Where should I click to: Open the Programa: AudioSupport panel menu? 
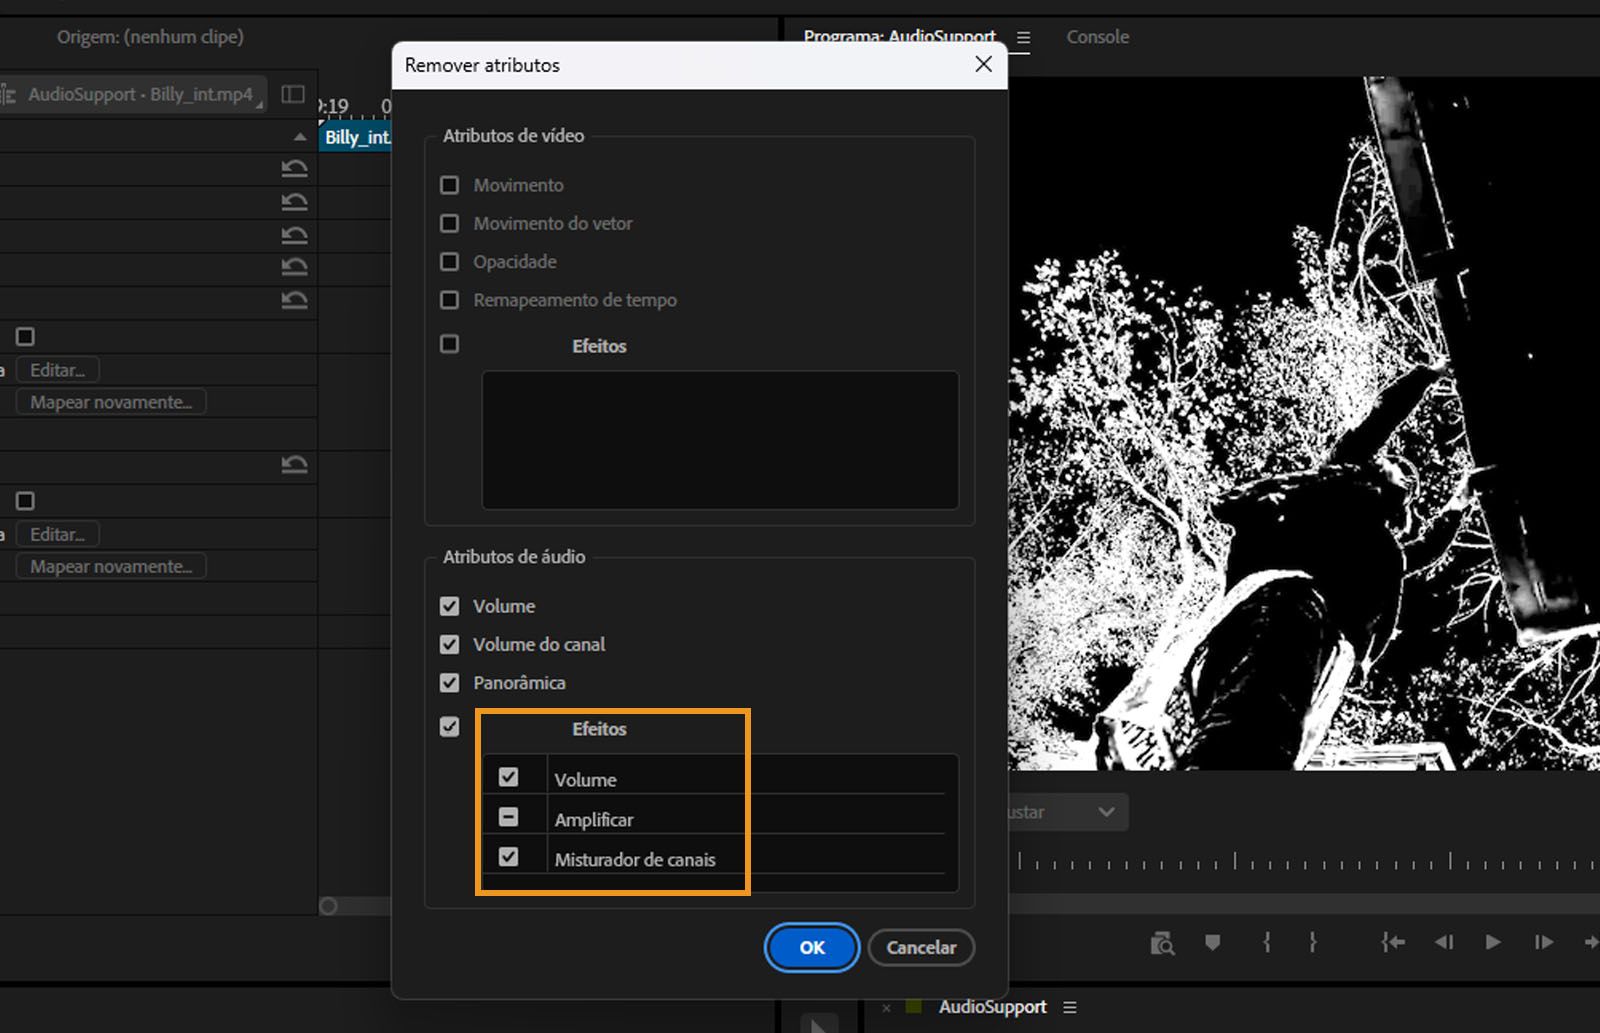tap(1023, 38)
